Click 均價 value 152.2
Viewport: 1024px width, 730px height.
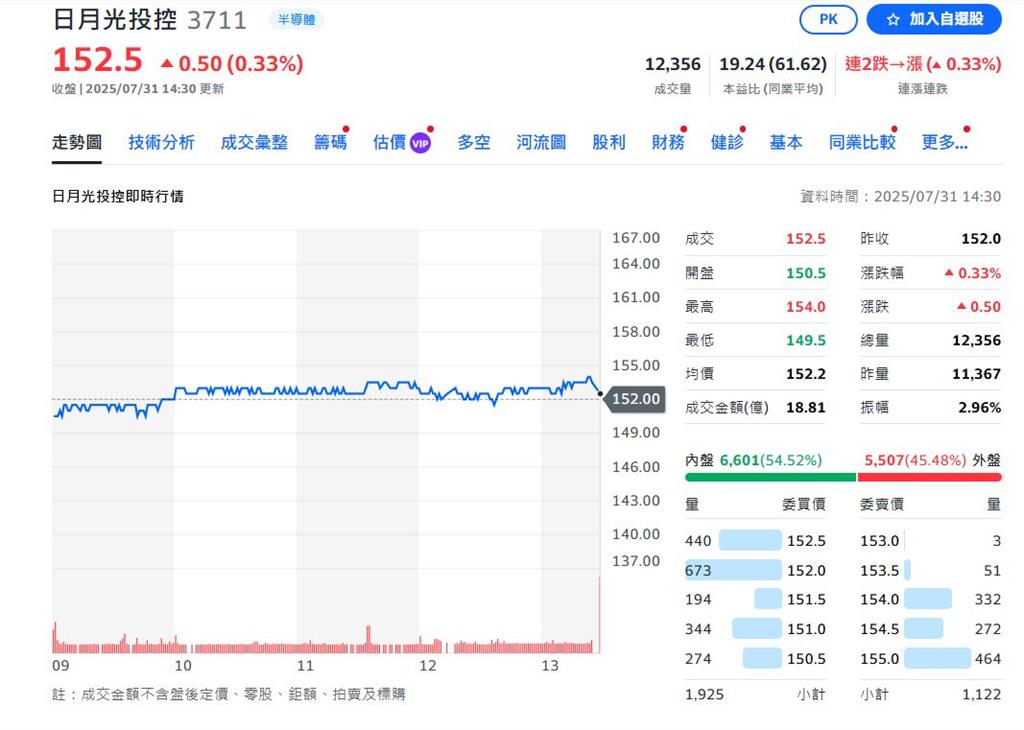coord(806,374)
